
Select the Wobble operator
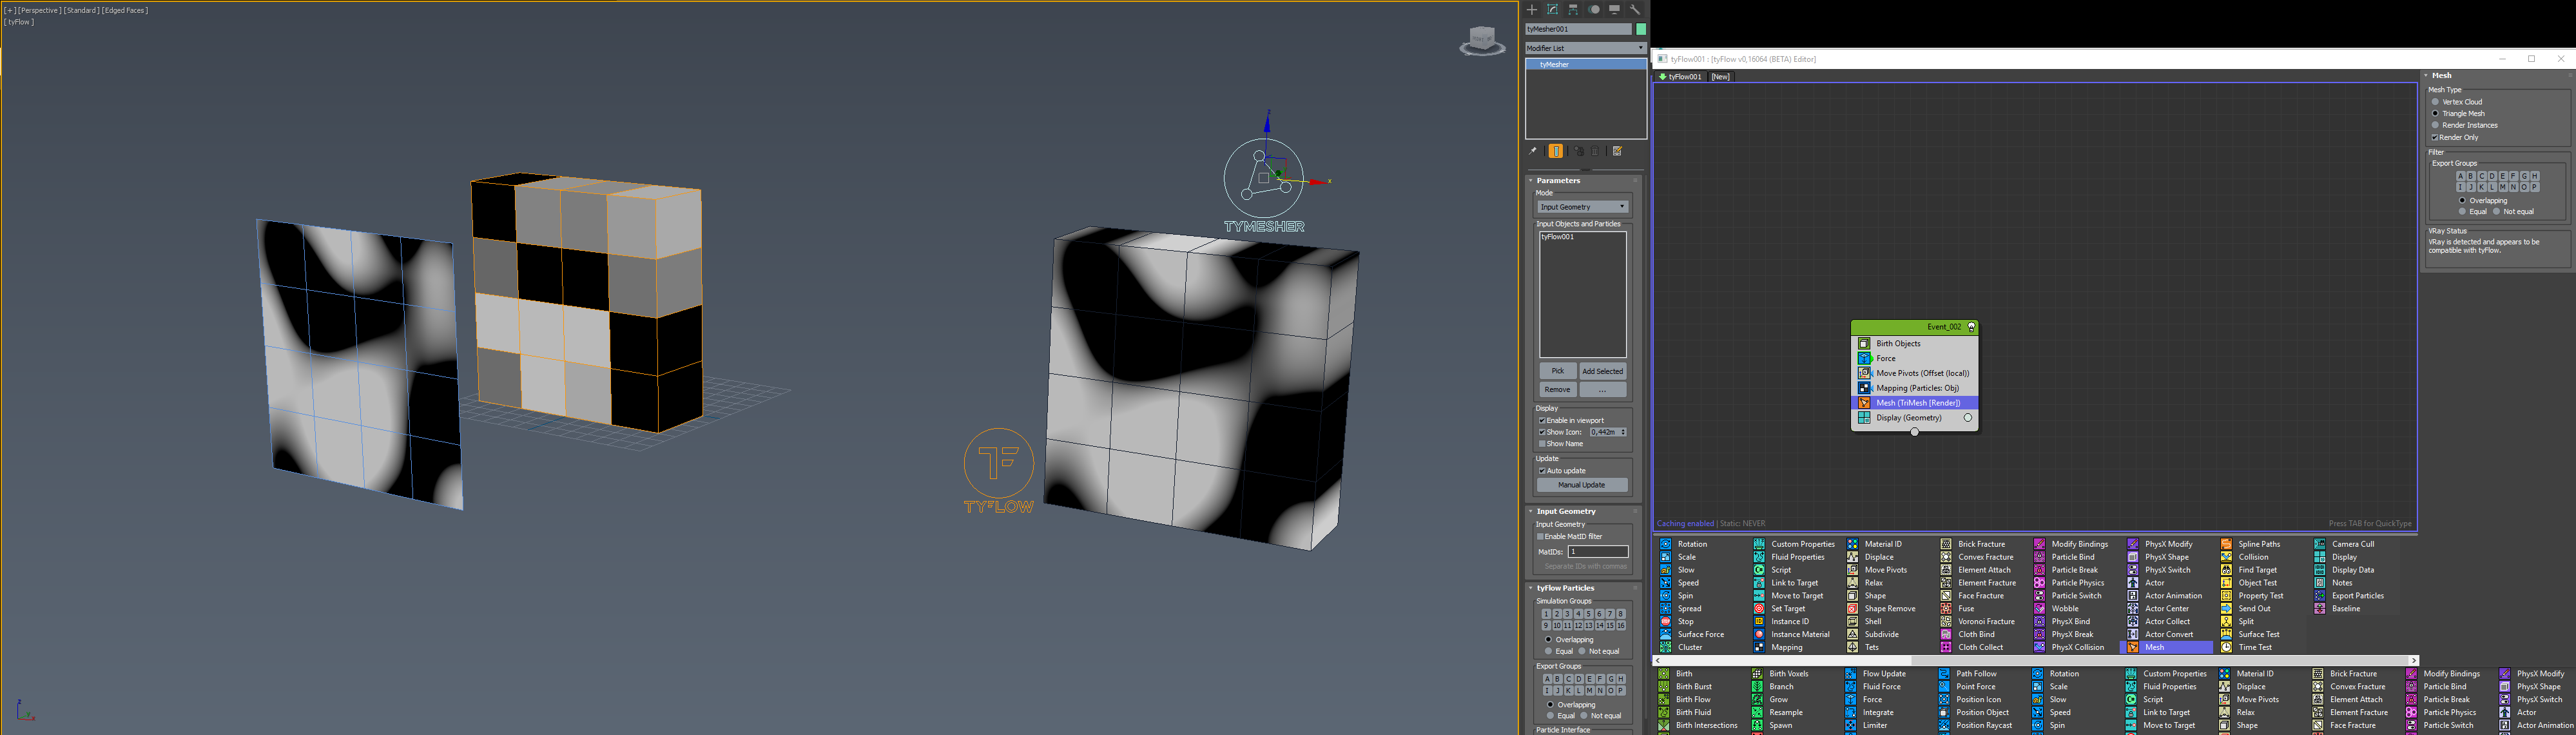click(2057, 608)
